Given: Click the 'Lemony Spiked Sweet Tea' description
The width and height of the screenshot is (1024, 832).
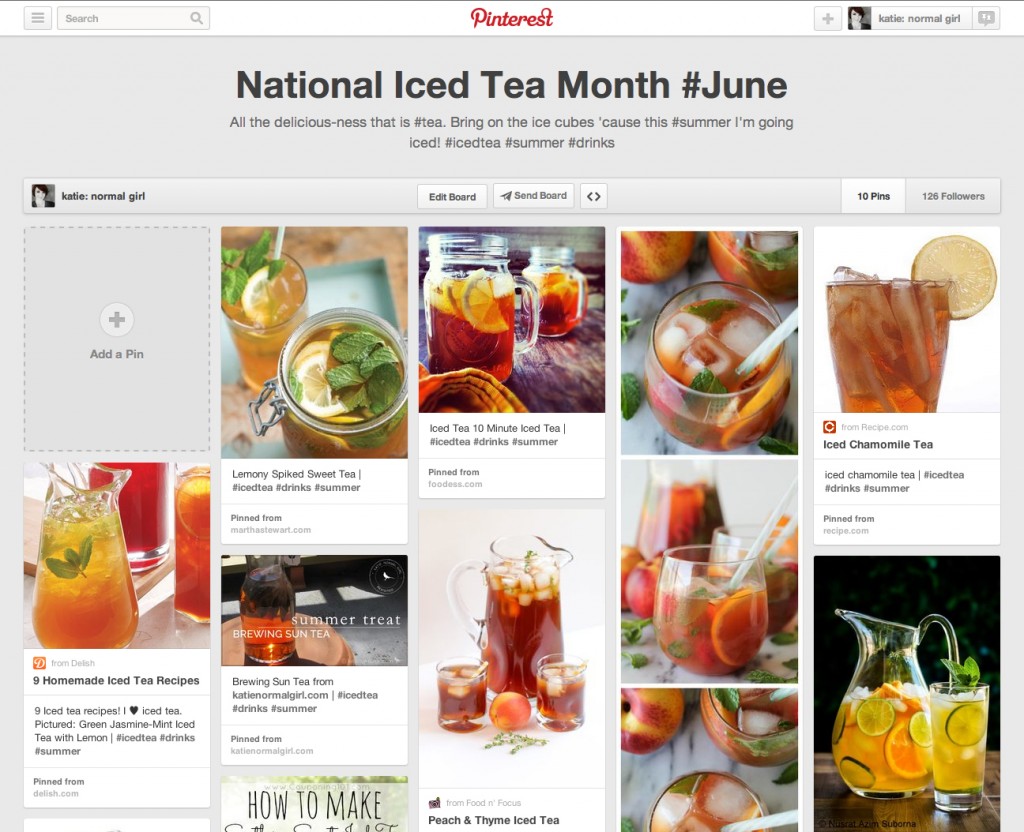Looking at the screenshot, I should point(296,481).
